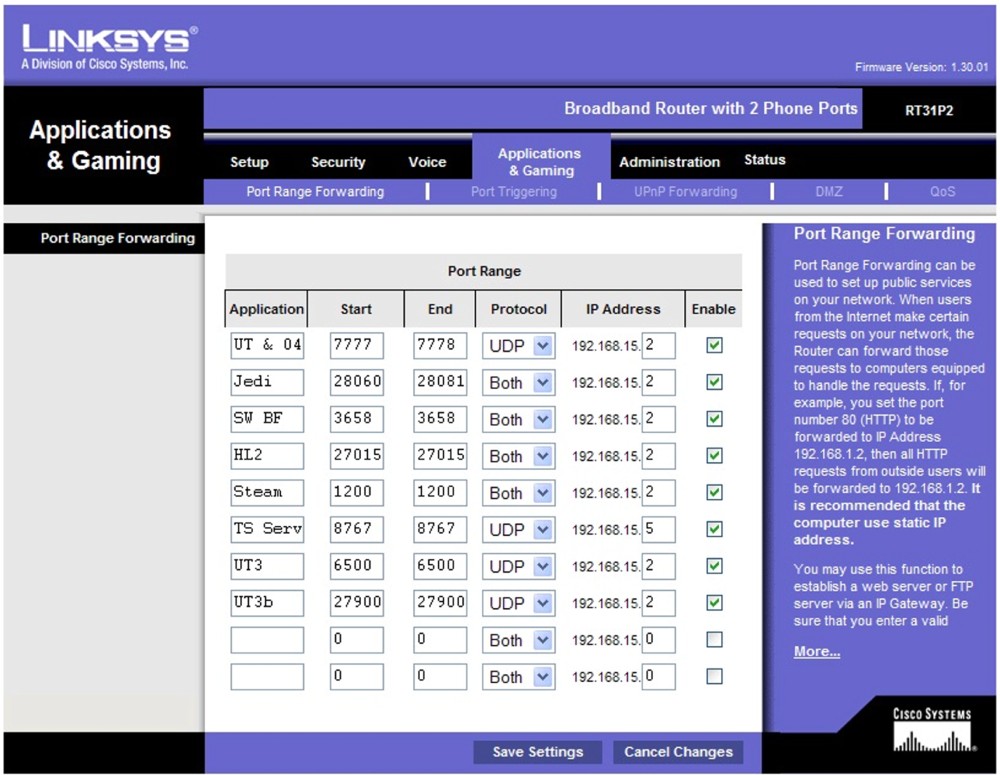Click the TS Serv start port field 8767
Image resolution: width=1000 pixels, height=775 pixels.
click(357, 529)
